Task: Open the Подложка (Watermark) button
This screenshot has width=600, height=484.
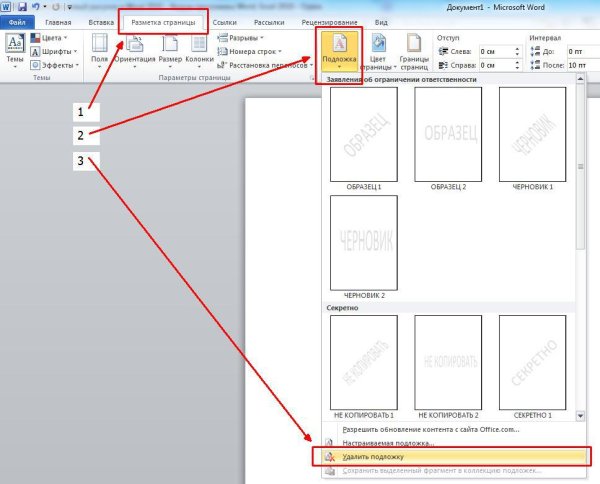Action: [339, 51]
